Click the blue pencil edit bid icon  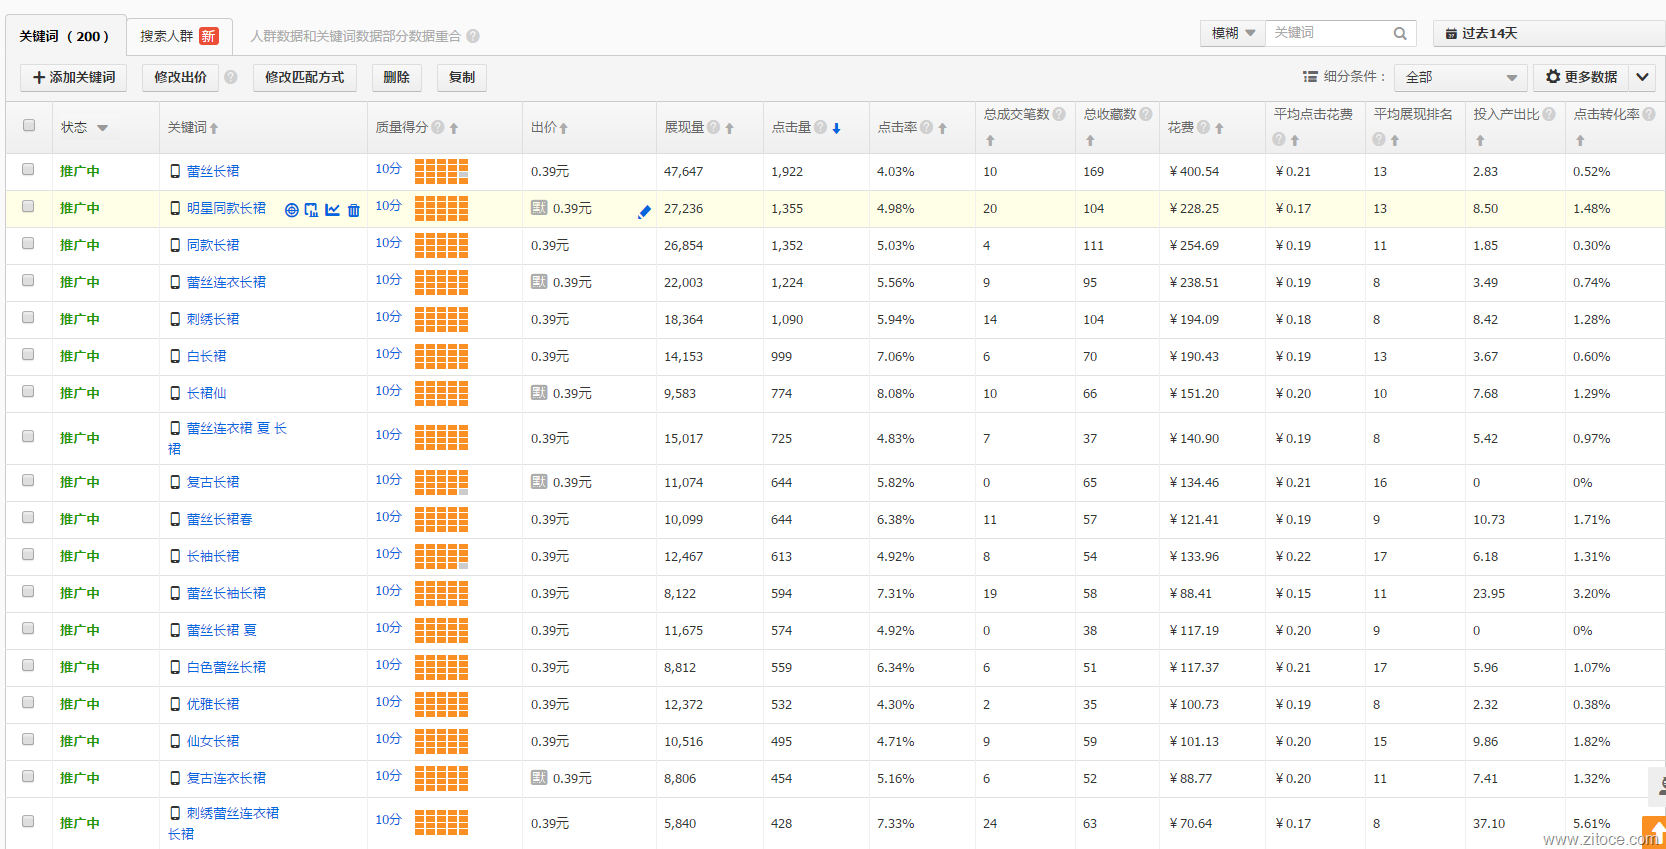click(644, 211)
